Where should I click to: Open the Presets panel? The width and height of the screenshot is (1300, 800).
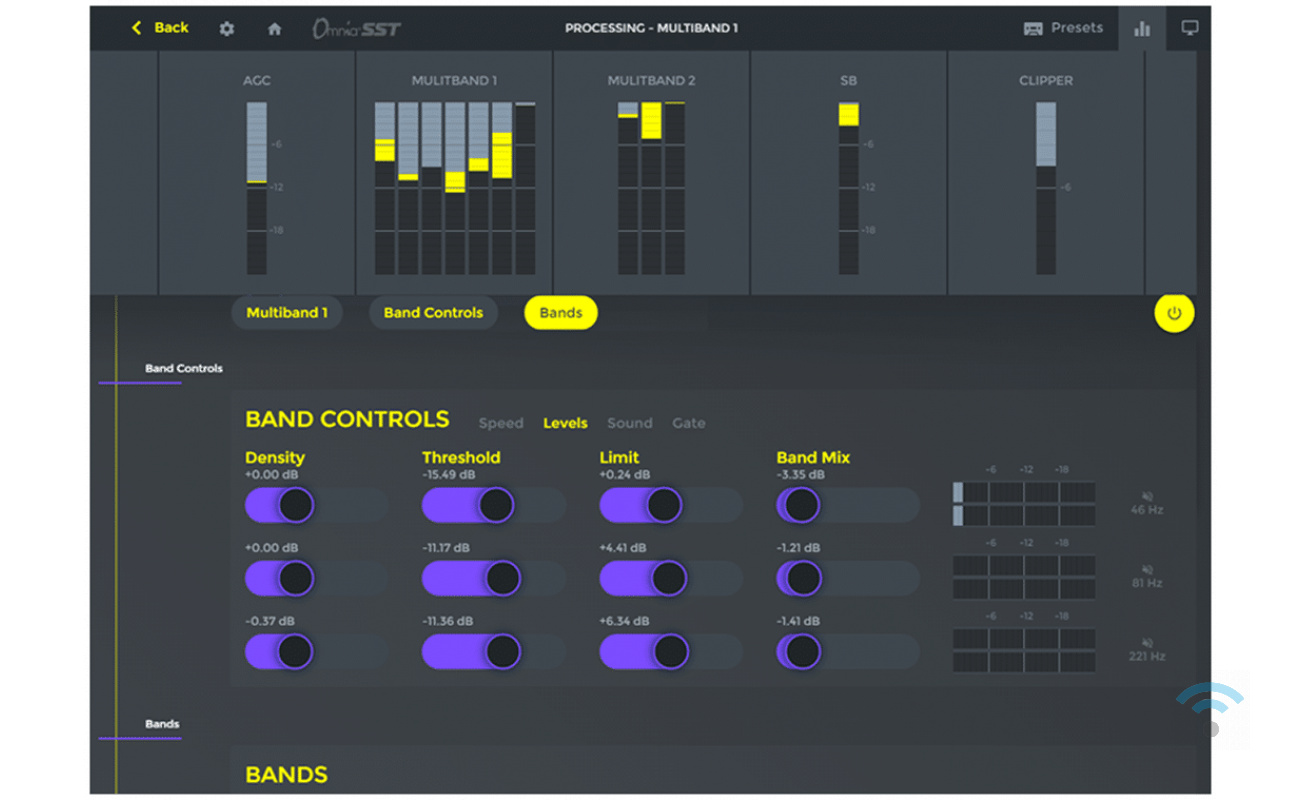tap(1063, 28)
